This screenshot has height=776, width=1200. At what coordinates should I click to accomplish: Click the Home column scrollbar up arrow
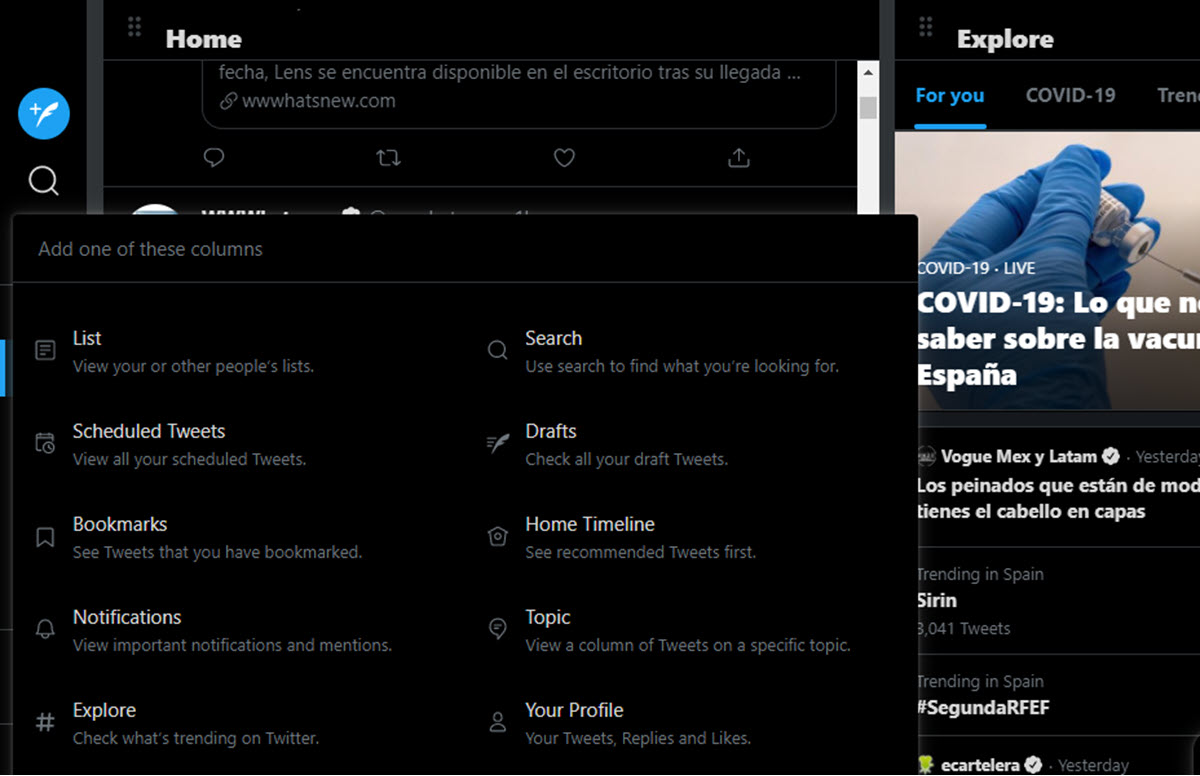868,73
